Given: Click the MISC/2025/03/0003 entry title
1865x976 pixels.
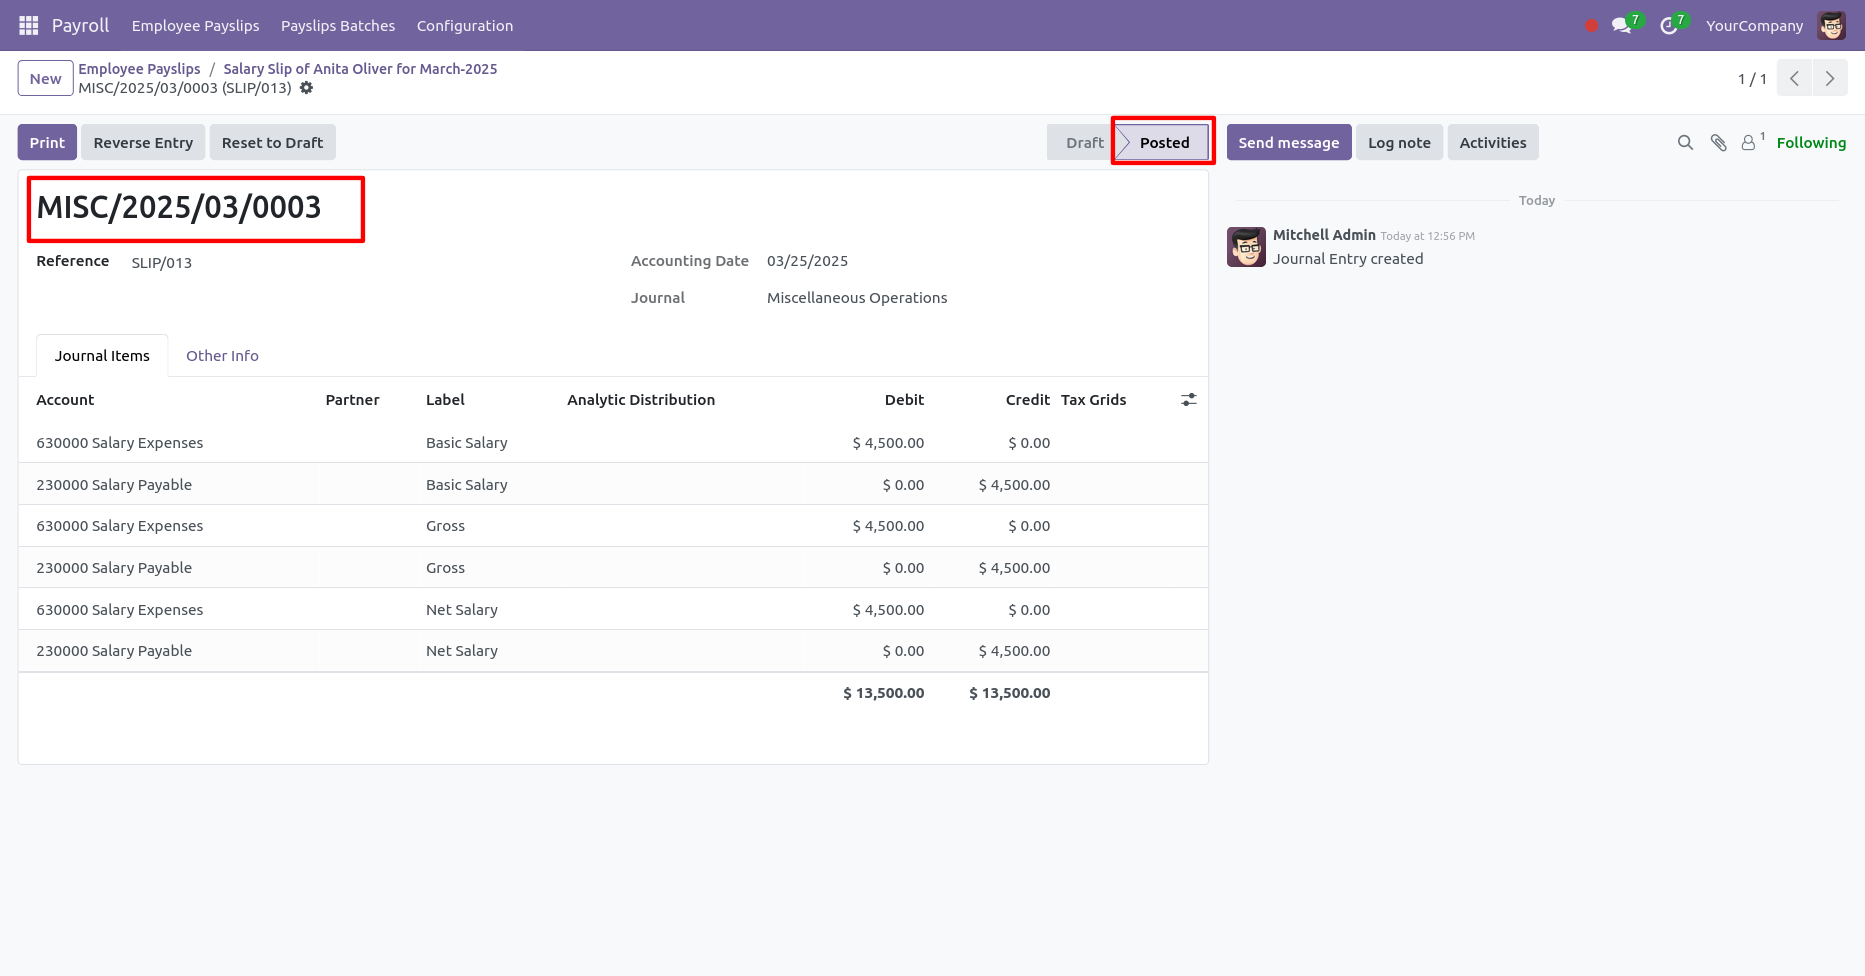Looking at the screenshot, I should (x=179, y=207).
